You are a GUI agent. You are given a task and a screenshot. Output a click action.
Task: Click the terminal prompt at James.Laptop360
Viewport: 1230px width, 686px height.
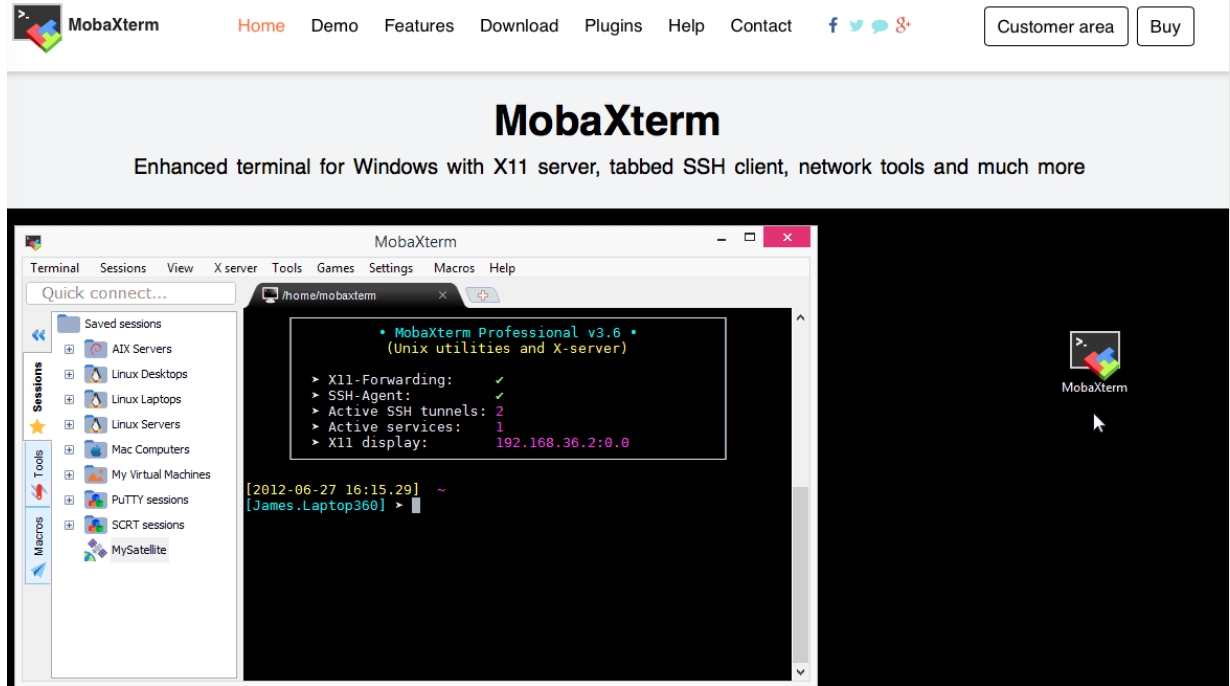[315, 506]
